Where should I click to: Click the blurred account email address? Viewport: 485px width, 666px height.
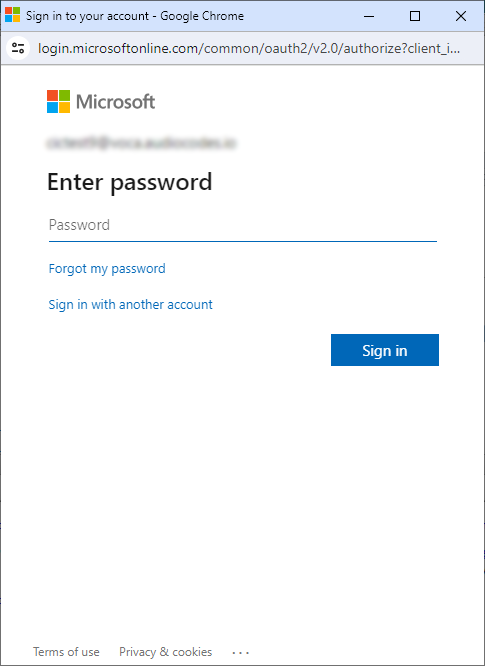coord(141,144)
